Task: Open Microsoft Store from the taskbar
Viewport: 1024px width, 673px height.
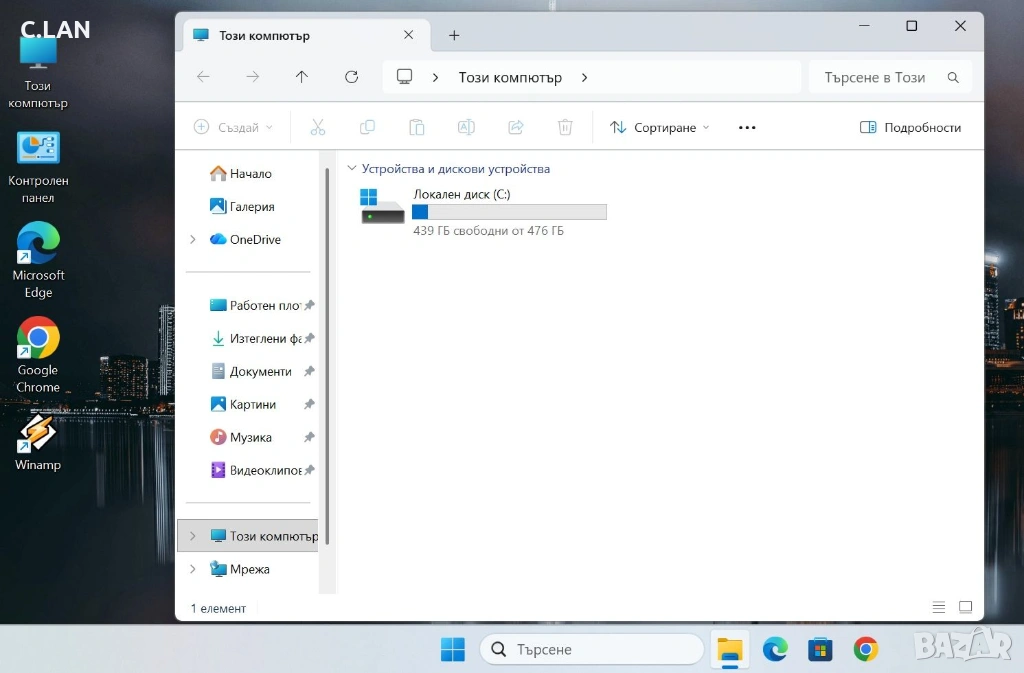Action: click(820, 650)
